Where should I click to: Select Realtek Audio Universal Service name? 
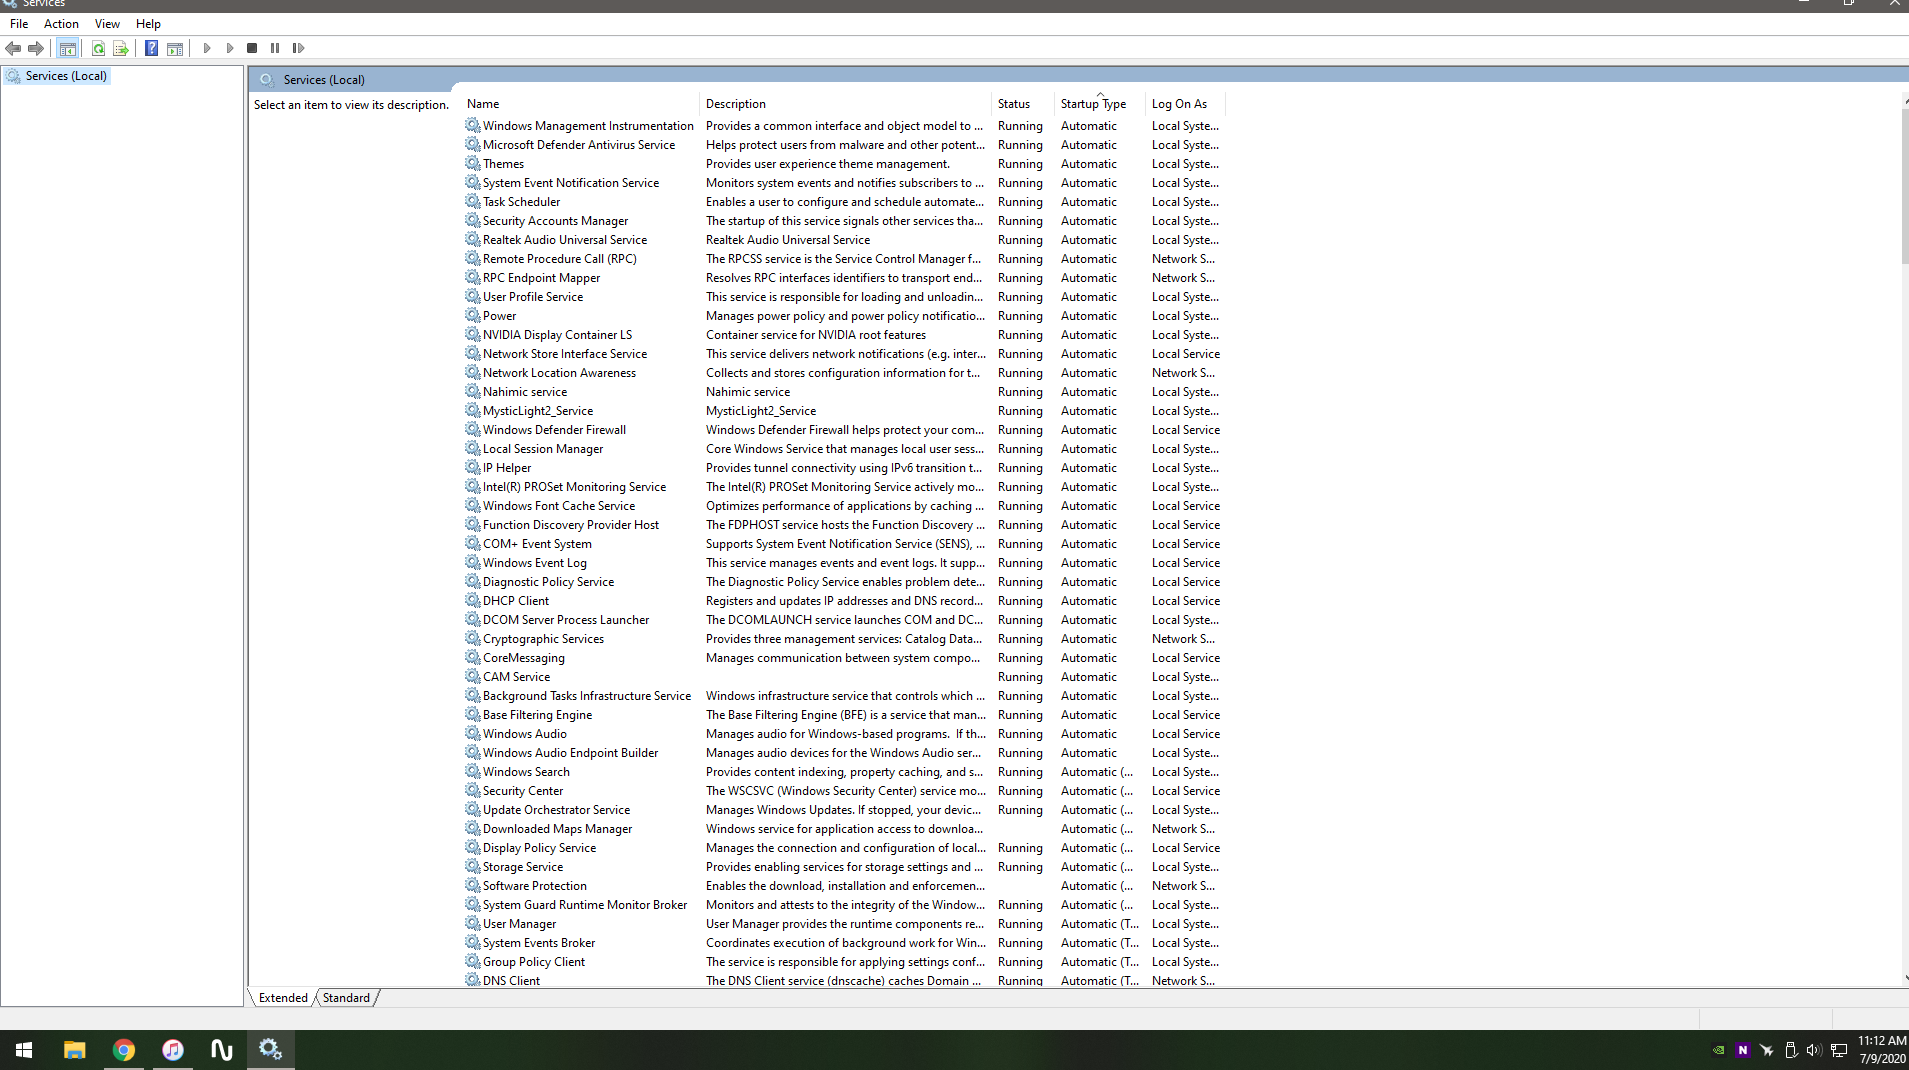click(564, 240)
